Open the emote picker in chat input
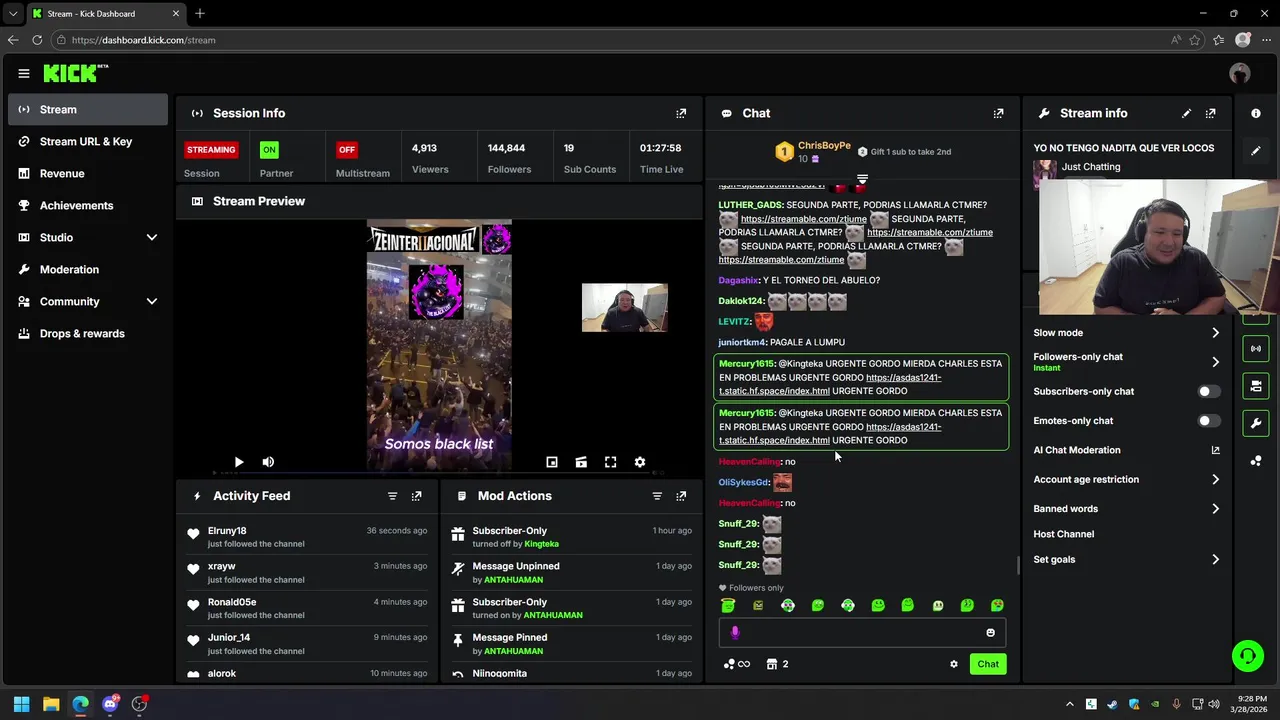Screen dimensions: 1280x720 pos(991,632)
